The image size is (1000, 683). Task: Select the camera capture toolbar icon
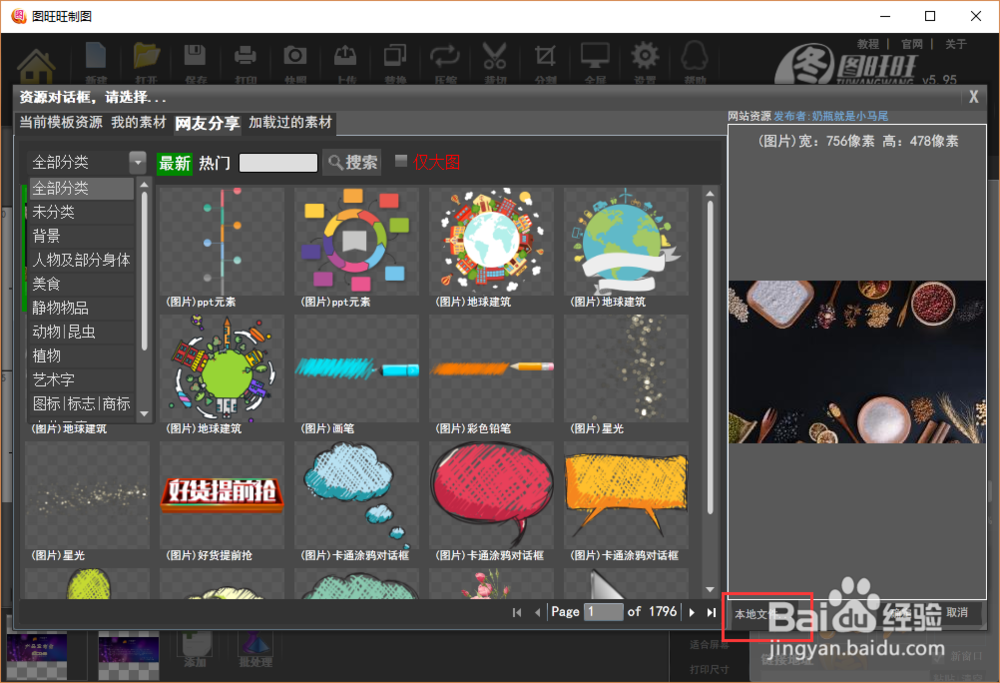(296, 55)
